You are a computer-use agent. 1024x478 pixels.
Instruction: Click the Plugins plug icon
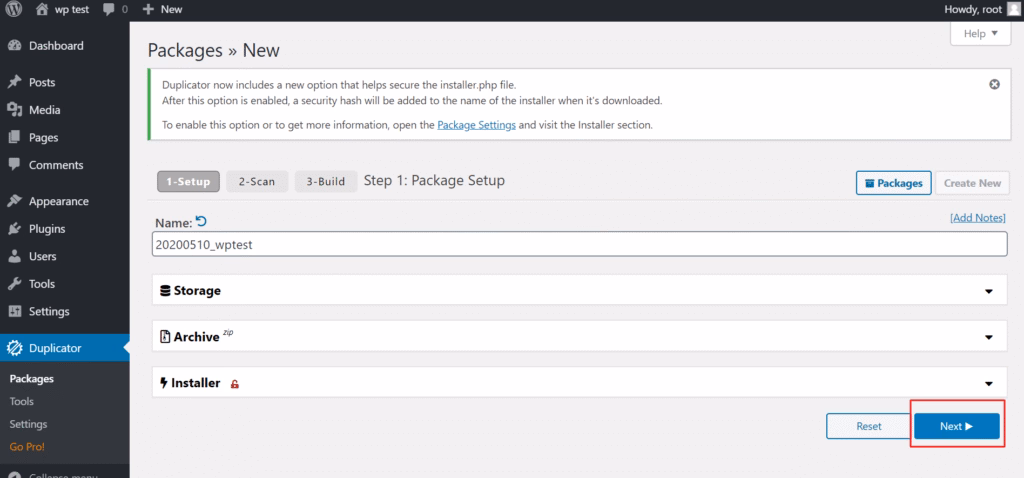coord(14,229)
